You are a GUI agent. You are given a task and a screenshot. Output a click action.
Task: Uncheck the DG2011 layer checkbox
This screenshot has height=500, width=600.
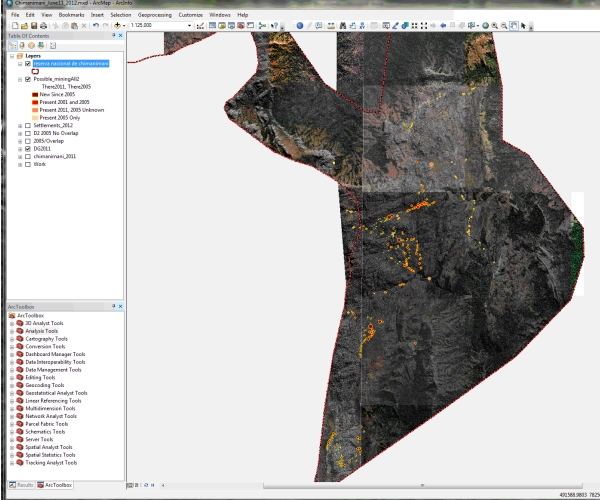click(x=27, y=148)
